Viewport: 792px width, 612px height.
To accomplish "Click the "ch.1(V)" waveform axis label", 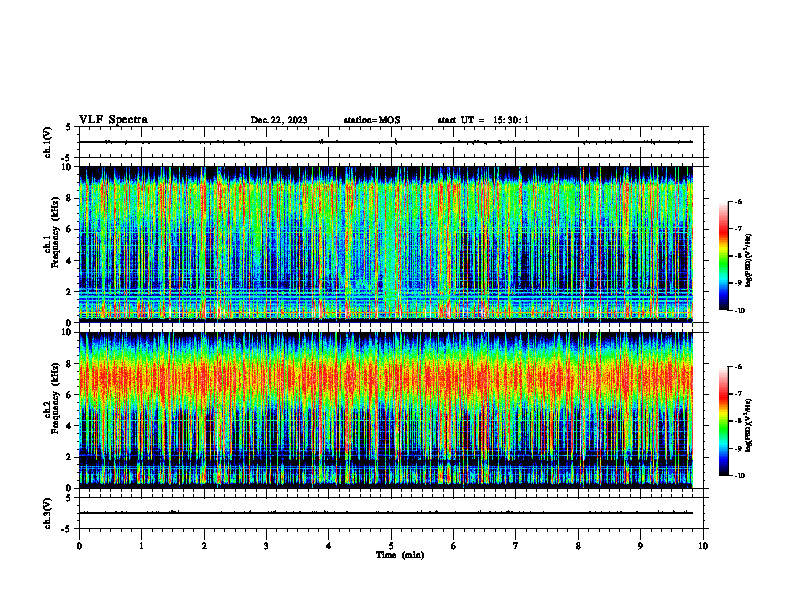I will pos(47,142).
